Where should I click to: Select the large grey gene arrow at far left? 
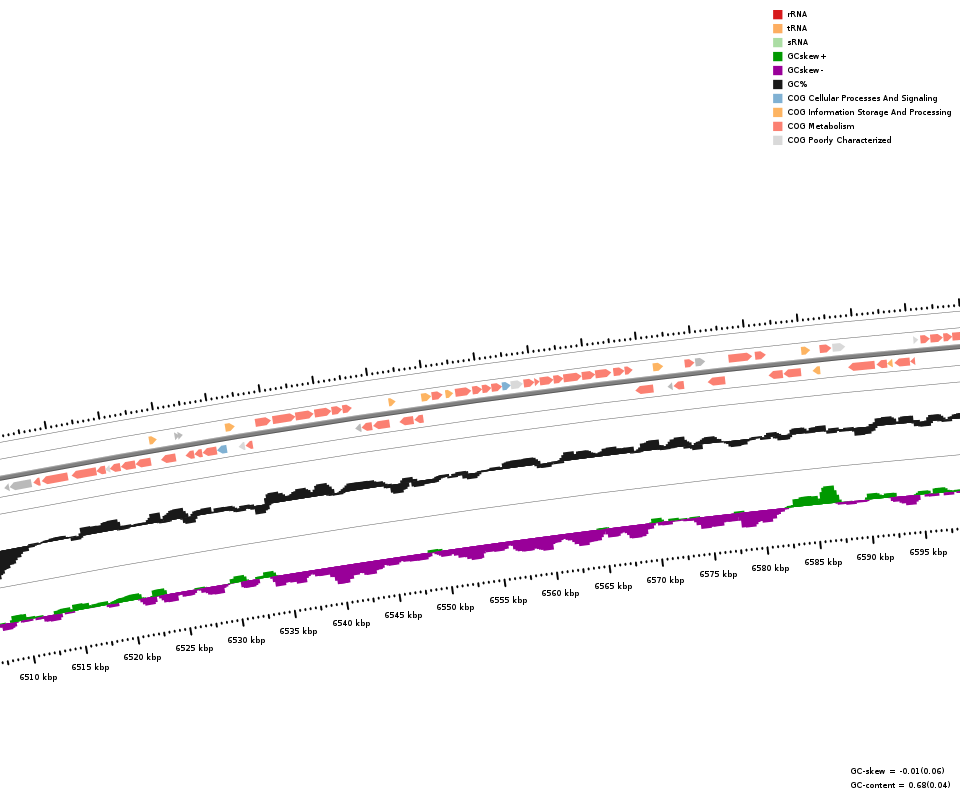(x=21, y=485)
